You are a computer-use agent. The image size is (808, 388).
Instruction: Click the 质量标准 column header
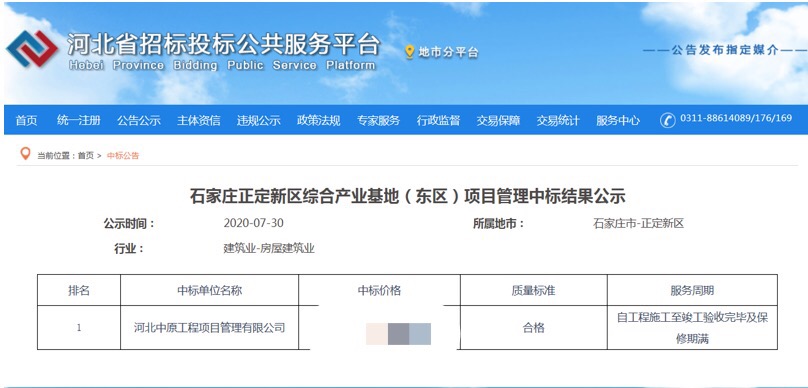click(533, 290)
